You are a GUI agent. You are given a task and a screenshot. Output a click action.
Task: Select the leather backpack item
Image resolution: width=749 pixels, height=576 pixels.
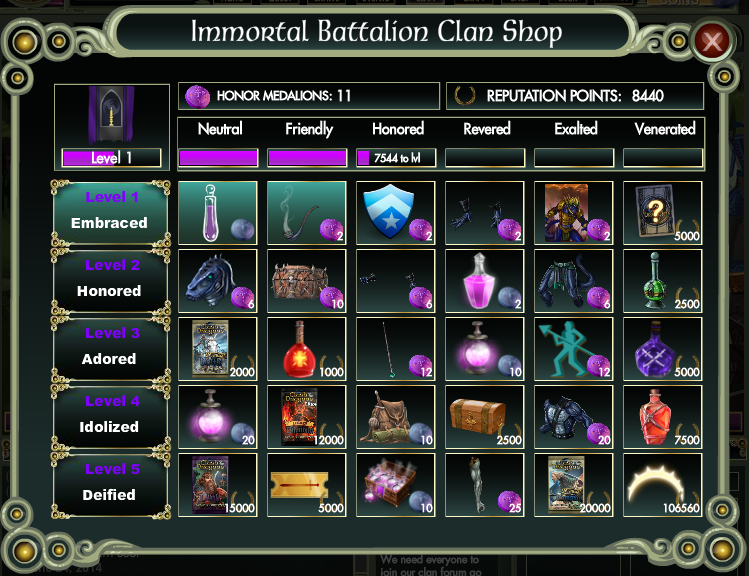396,417
